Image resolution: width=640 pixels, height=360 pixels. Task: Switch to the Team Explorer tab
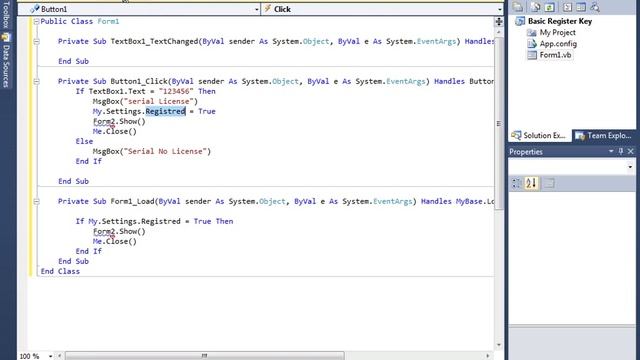604,136
